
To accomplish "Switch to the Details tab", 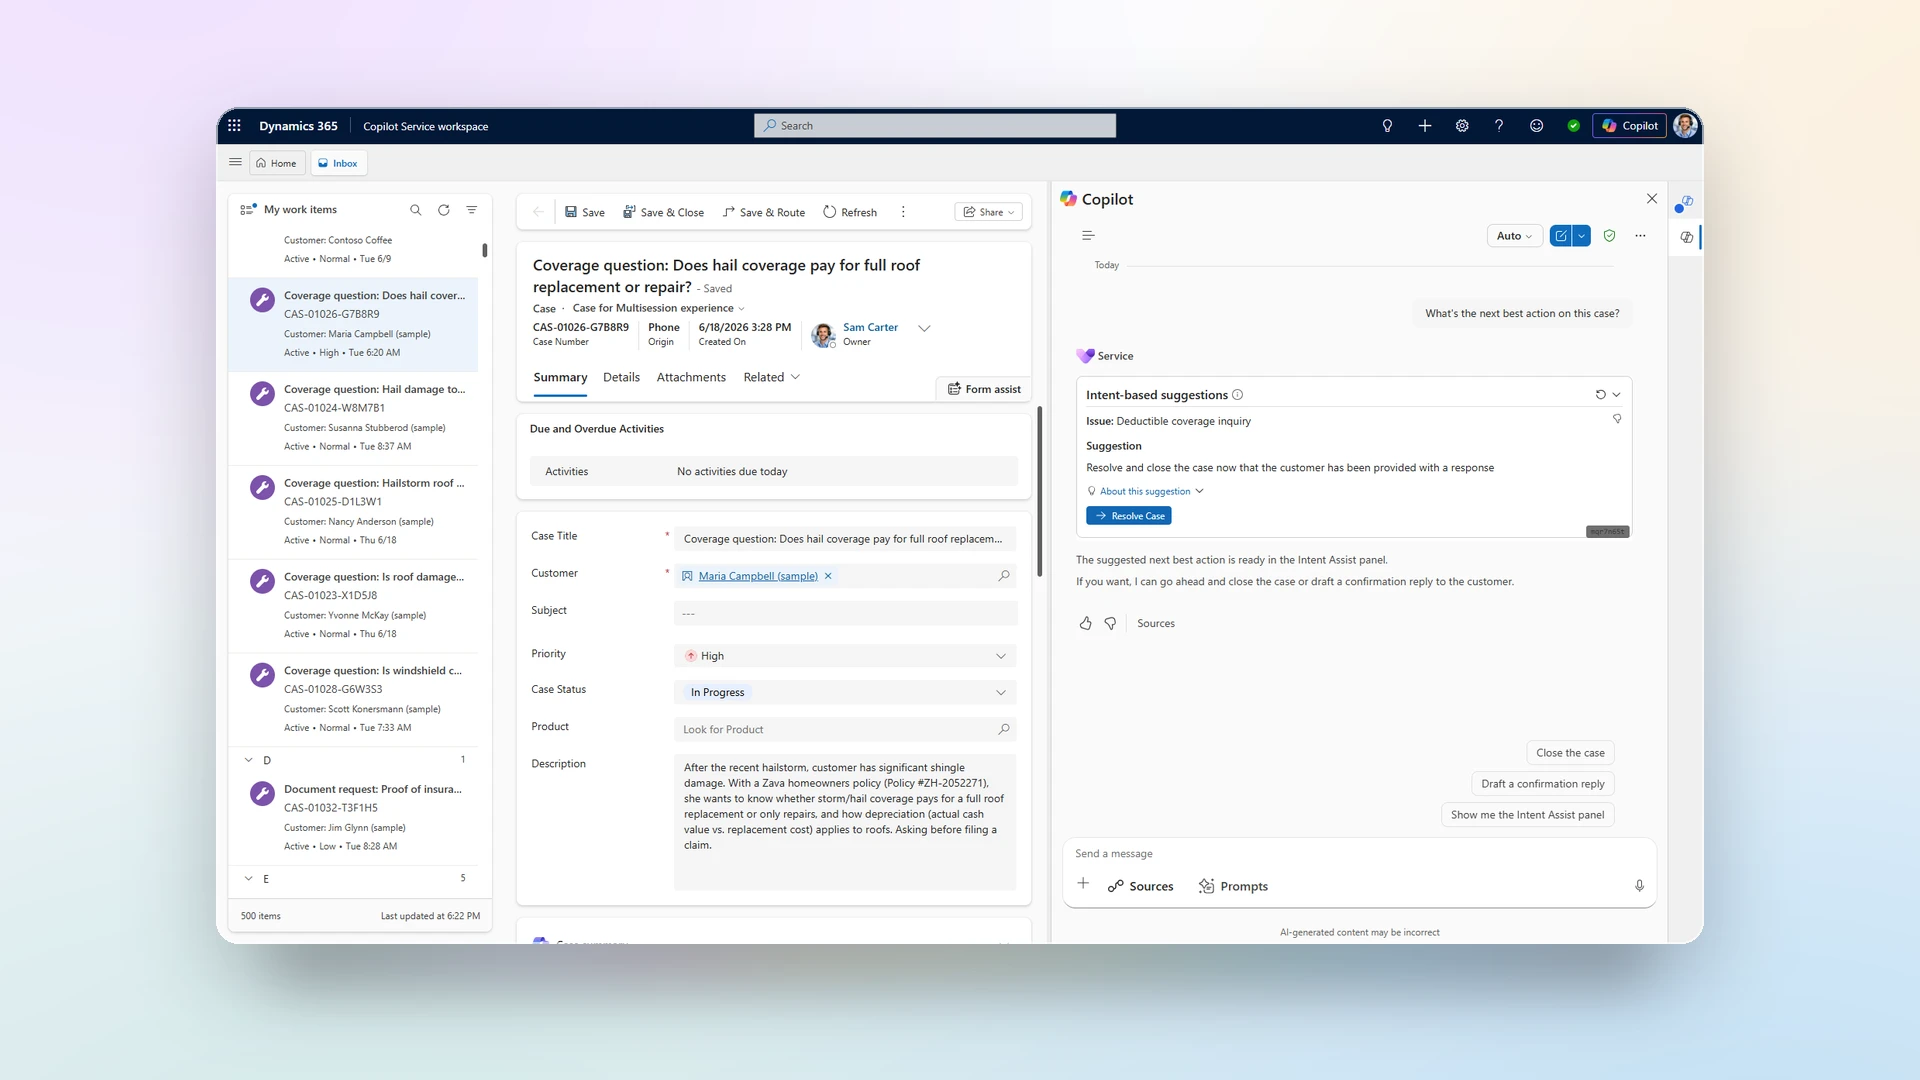I will click(x=621, y=377).
